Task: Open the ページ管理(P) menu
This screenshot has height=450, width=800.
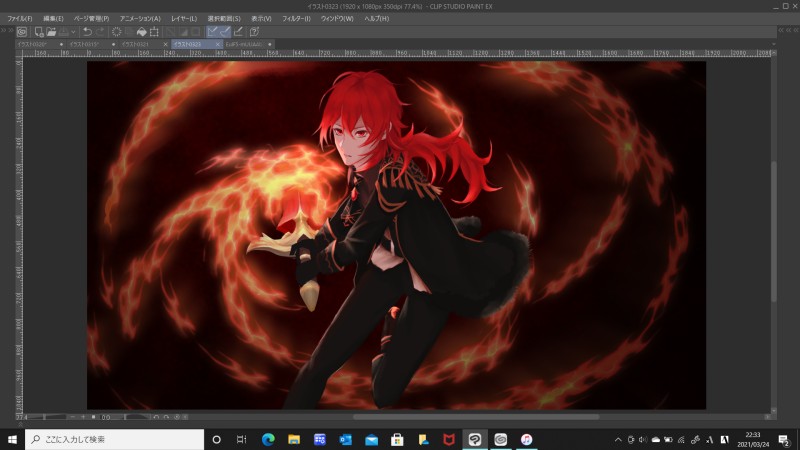Action: 92,18
